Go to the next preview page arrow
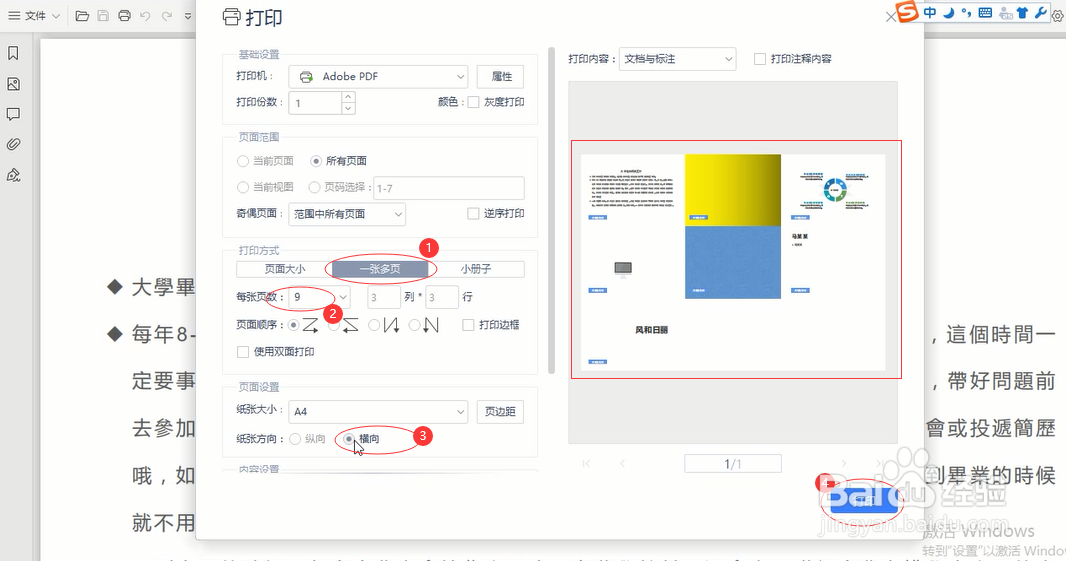 (844, 464)
